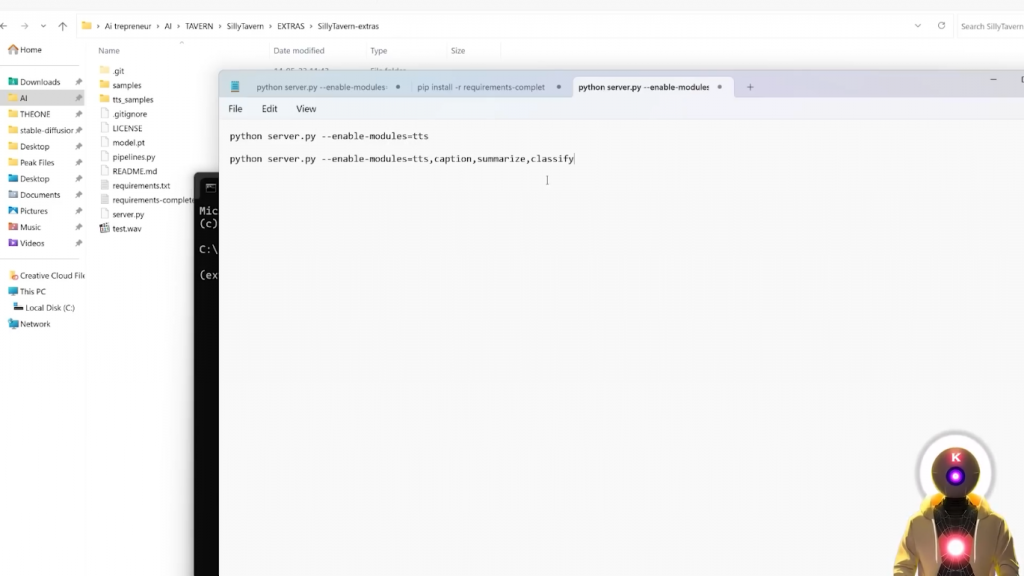Add a new Notepad tab
The image size is (1024, 576).
click(750, 87)
